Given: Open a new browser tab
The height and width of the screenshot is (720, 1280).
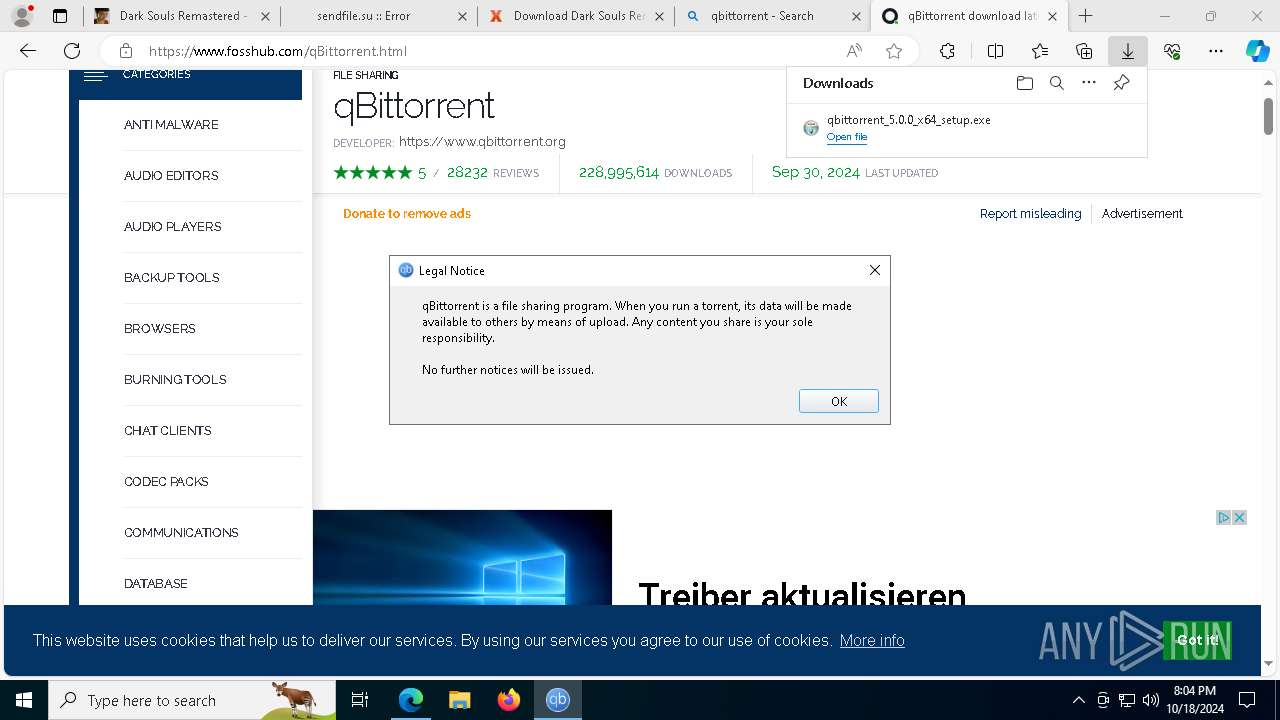Looking at the screenshot, I should pos(1086,16).
